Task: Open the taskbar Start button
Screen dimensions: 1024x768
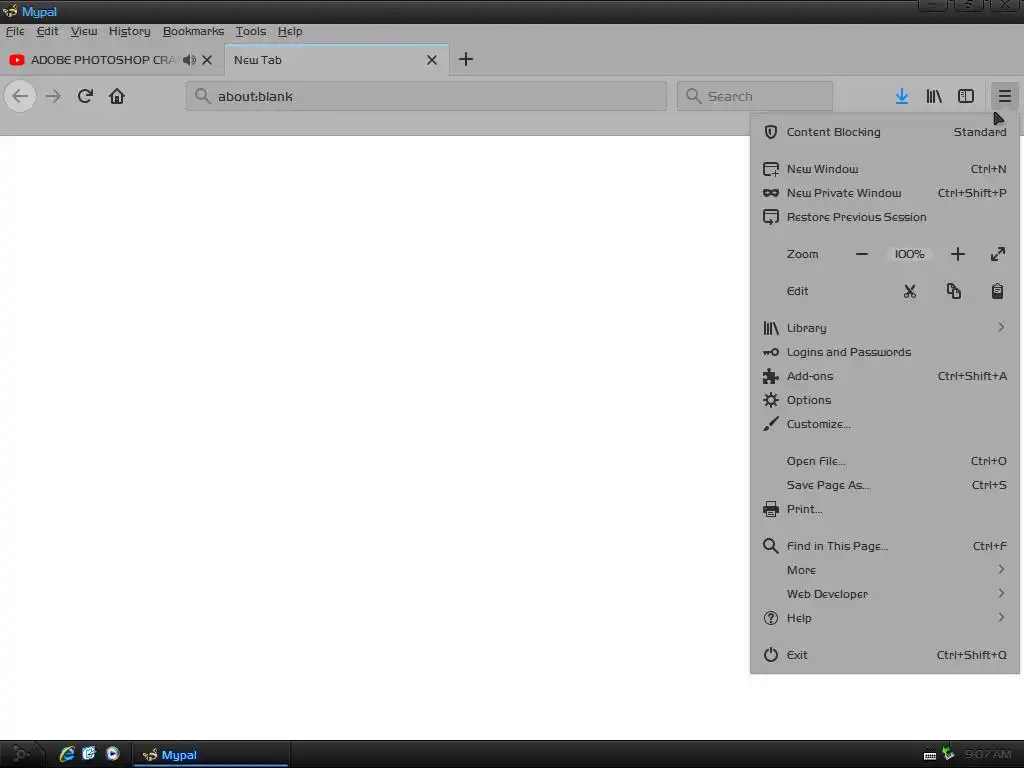Action: 21,754
